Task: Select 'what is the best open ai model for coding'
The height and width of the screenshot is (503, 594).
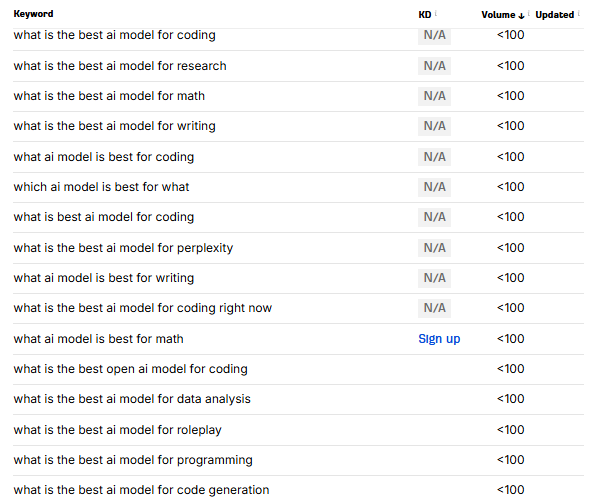Action: pos(130,369)
